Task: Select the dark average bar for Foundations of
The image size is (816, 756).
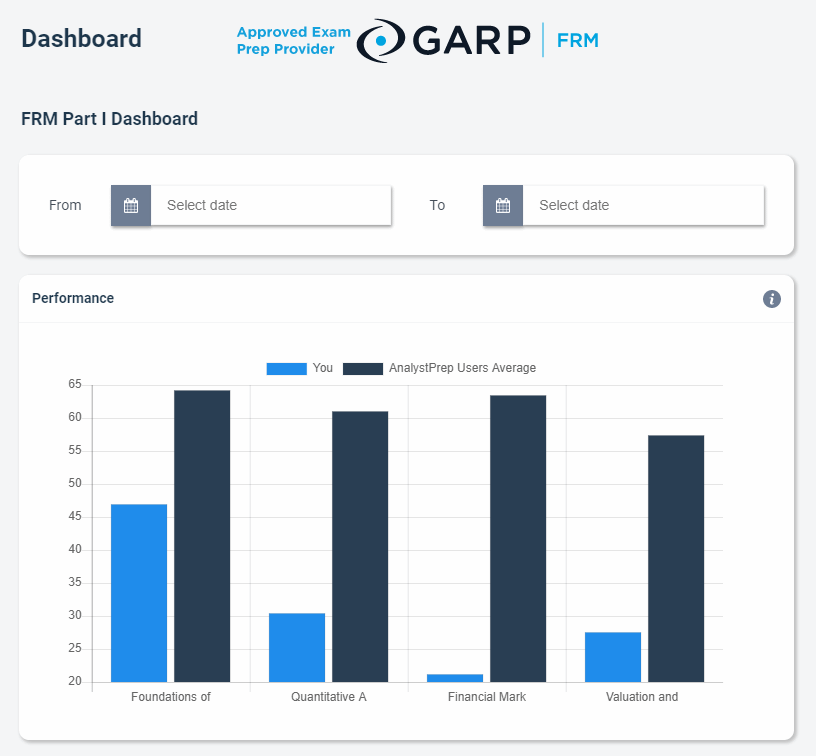Action: 202,536
